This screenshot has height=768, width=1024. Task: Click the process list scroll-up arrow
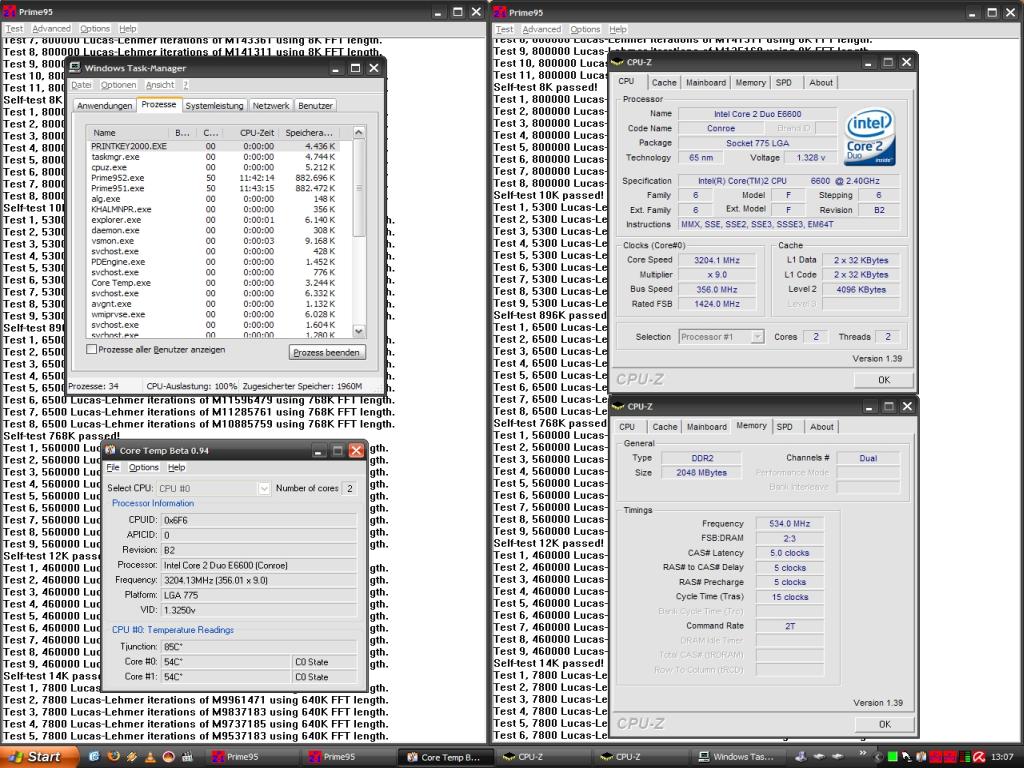(x=359, y=133)
